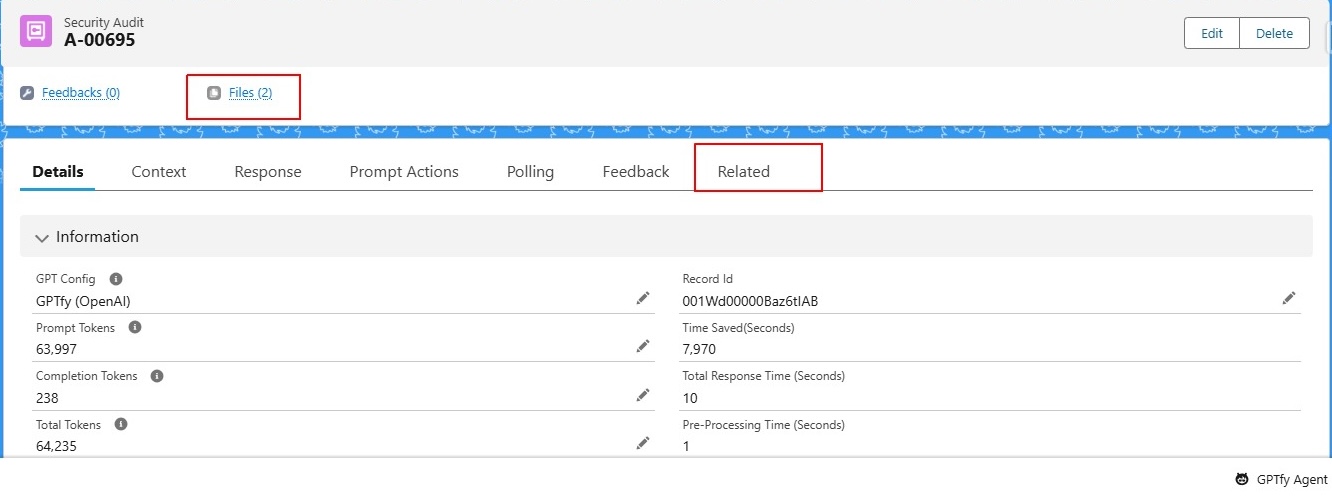Click info icon next to Completion Tokens
This screenshot has height=498, width=1332.
157,376
